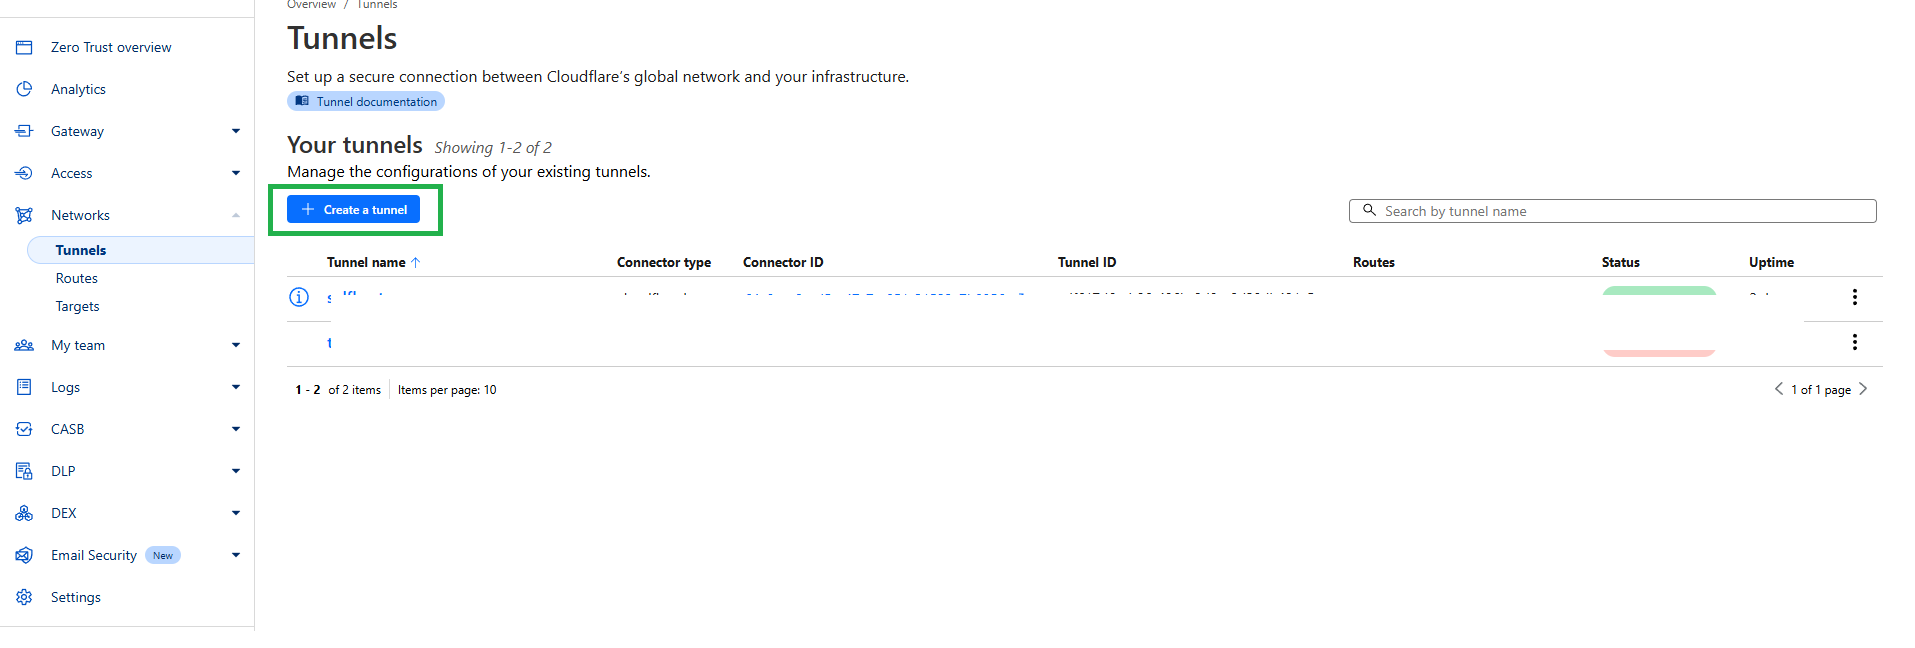The height and width of the screenshot is (648, 1915).
Task: Click the My team people icon
Action: pyautogui.click(x=24, y=345)
